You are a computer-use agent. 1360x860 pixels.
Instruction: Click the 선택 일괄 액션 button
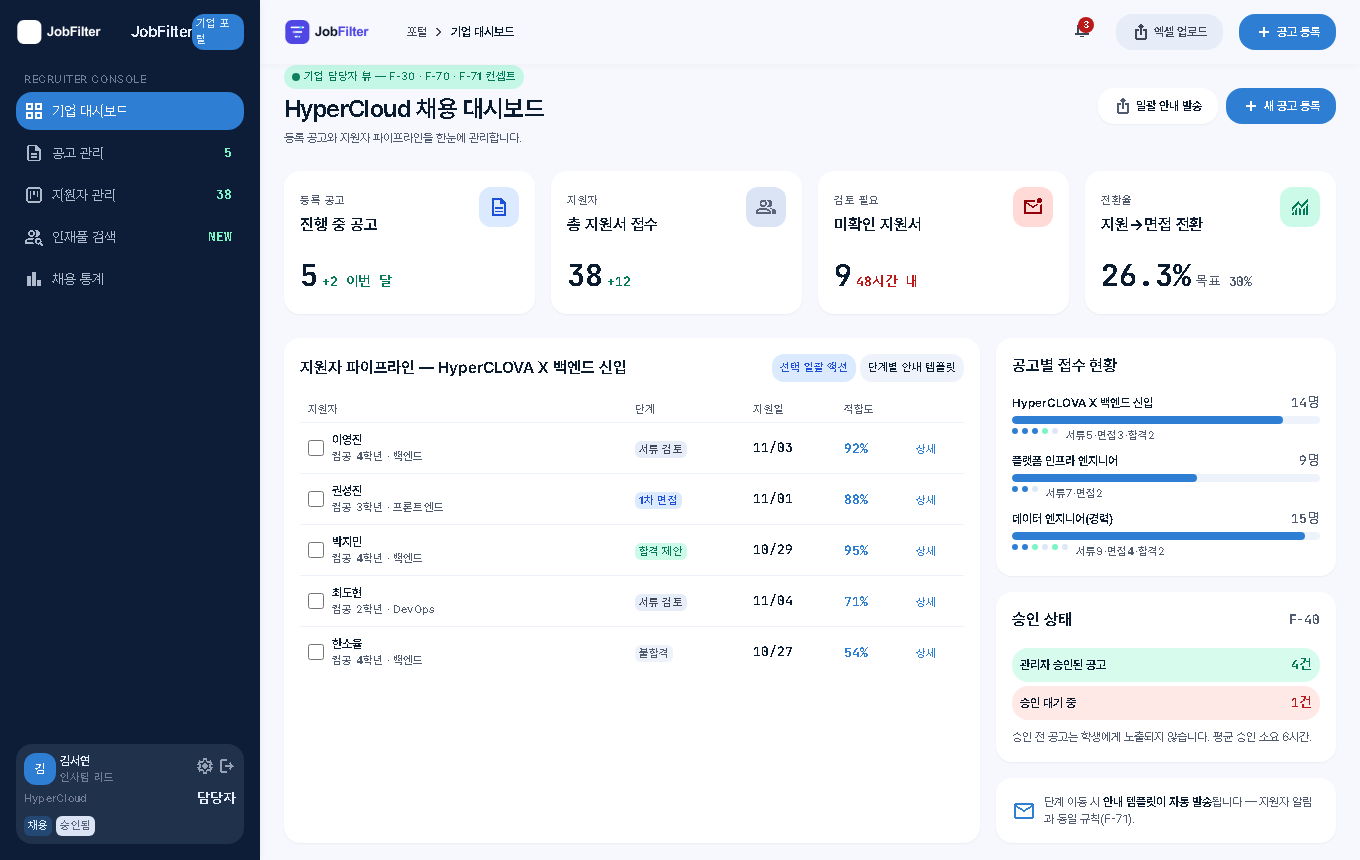814,368
